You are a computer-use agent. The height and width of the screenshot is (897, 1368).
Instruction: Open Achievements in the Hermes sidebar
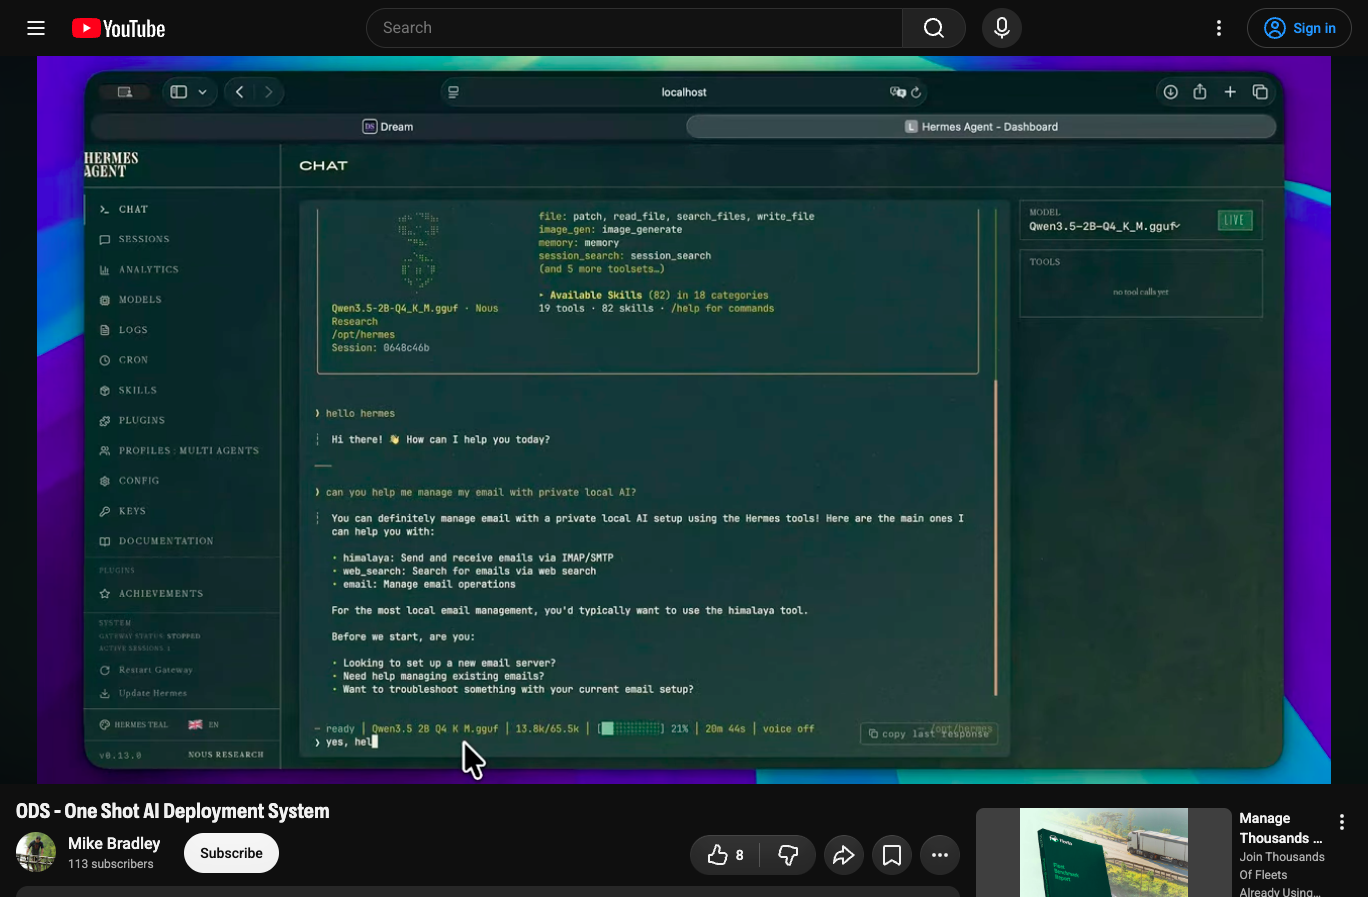click(x=160, y=593)
